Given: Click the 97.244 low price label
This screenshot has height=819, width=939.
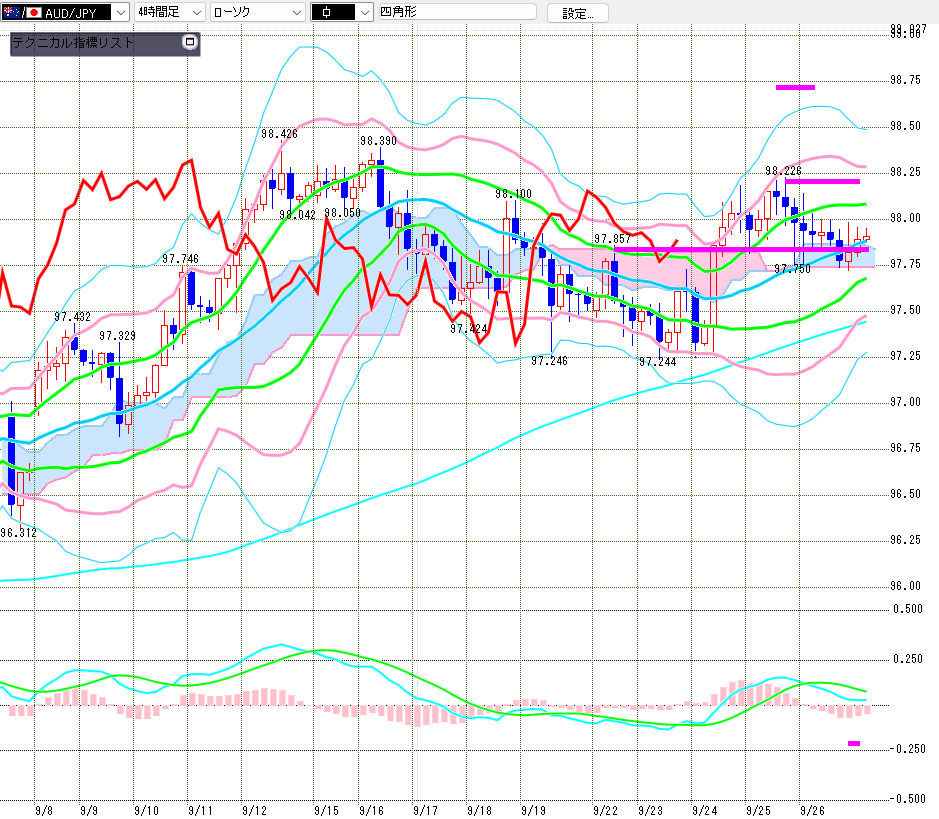Looking at the screenshot, I should click(658, 362).
